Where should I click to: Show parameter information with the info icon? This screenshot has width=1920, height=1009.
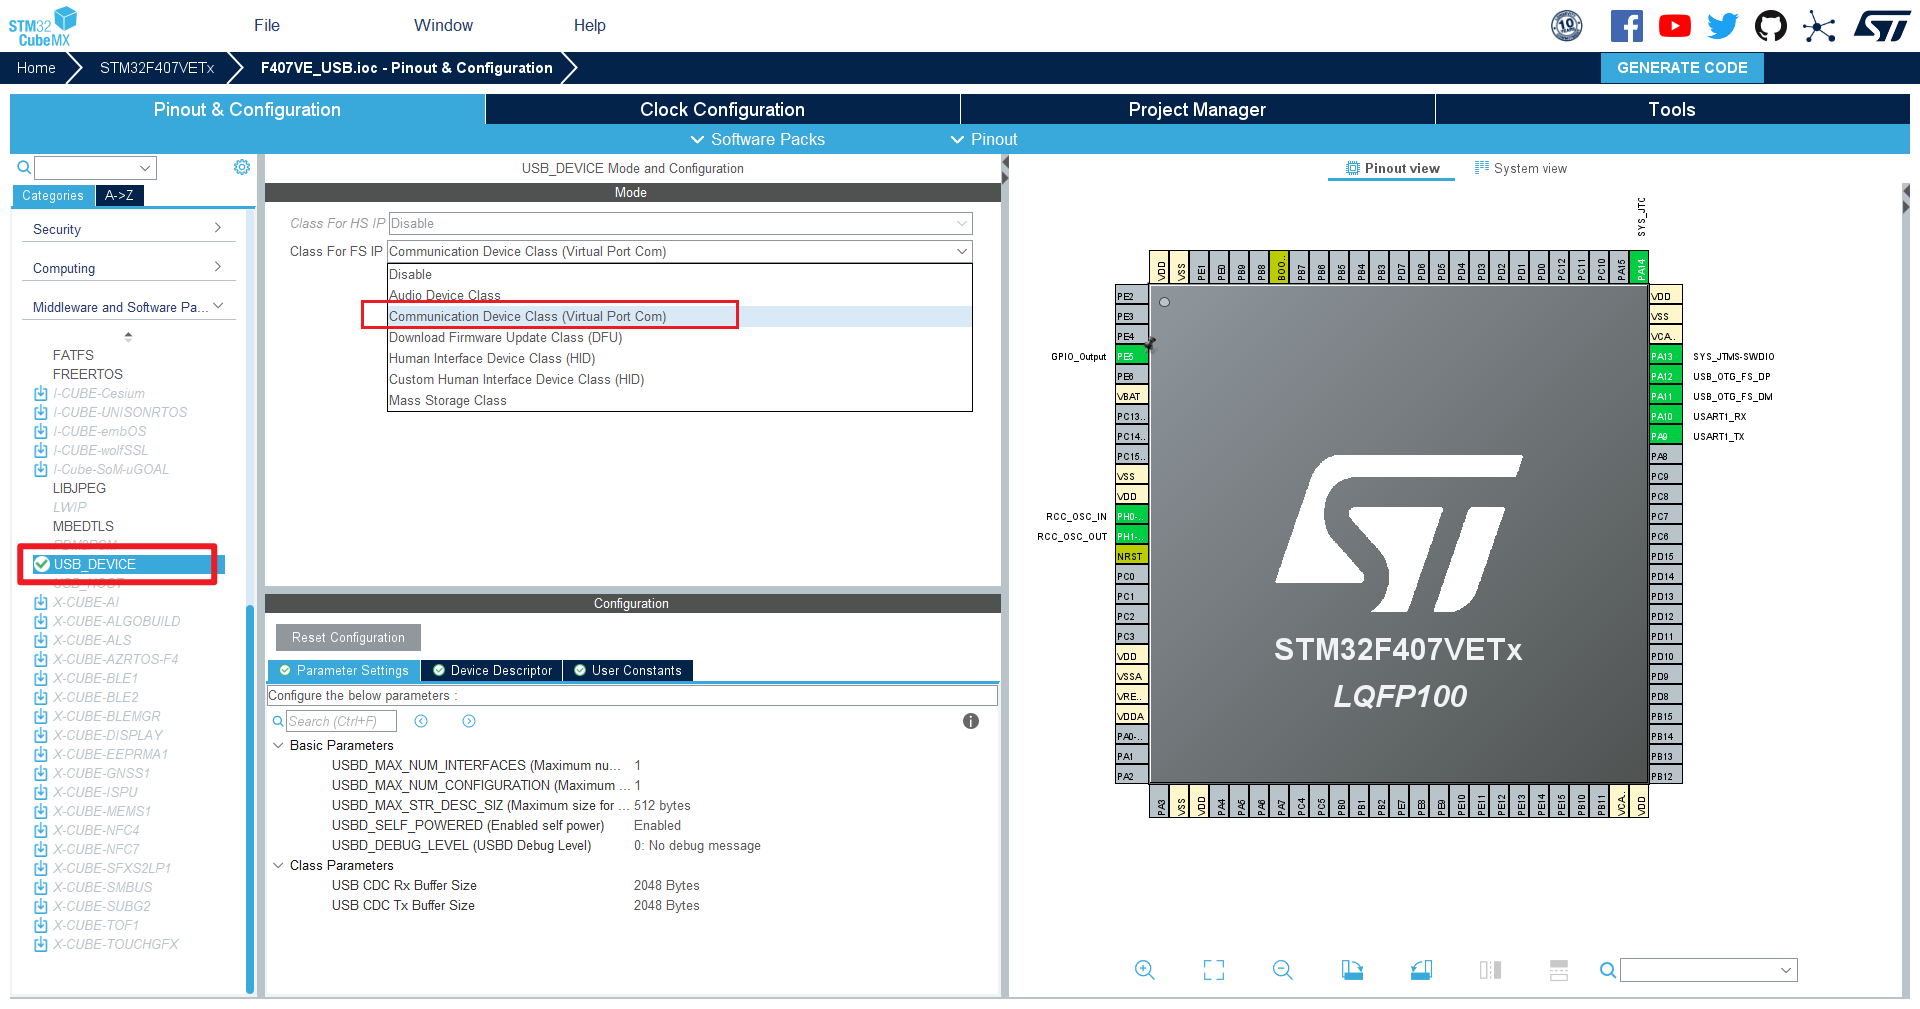(970, 721)
